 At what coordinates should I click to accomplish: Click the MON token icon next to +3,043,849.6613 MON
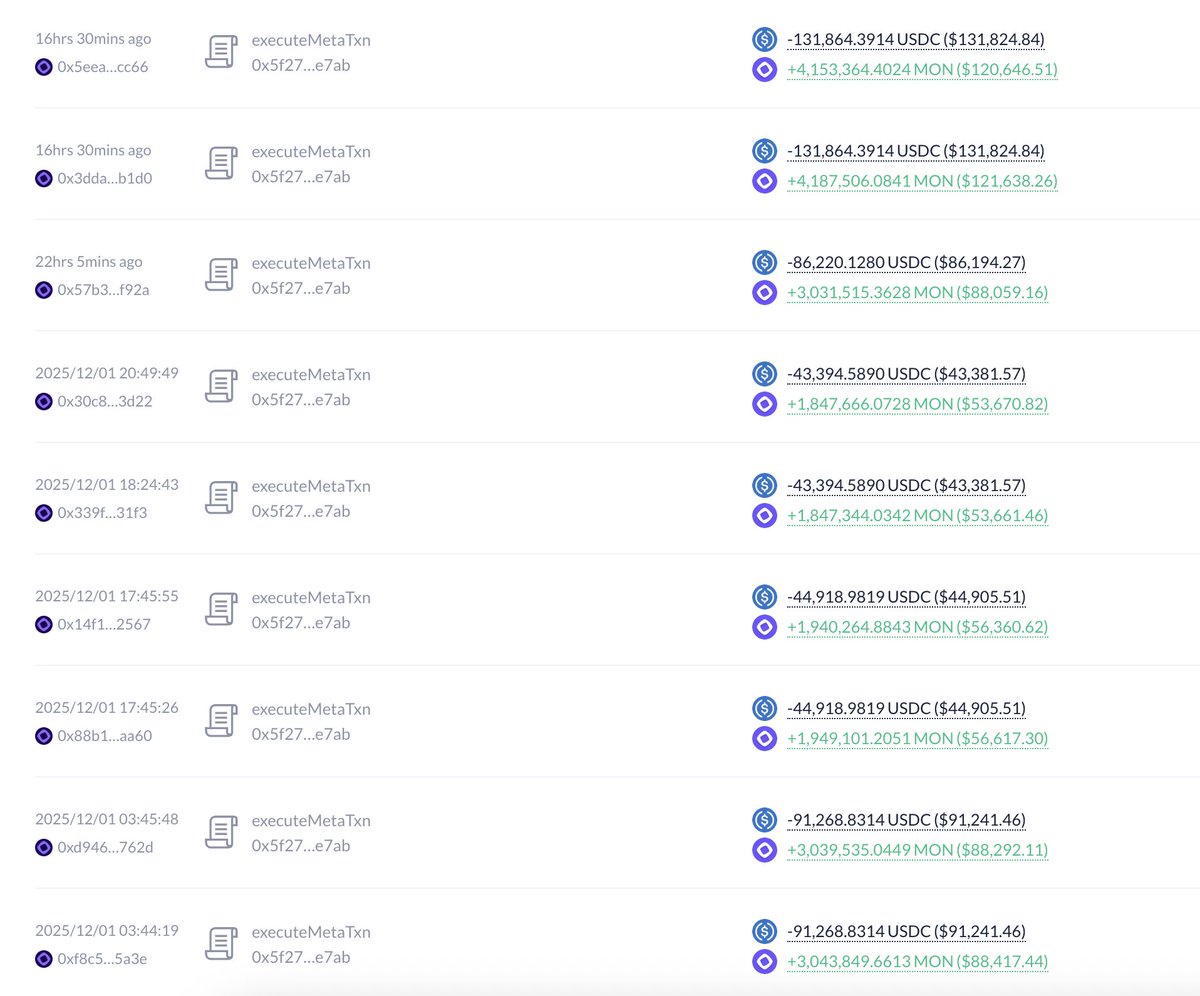[x=764, y=962]
